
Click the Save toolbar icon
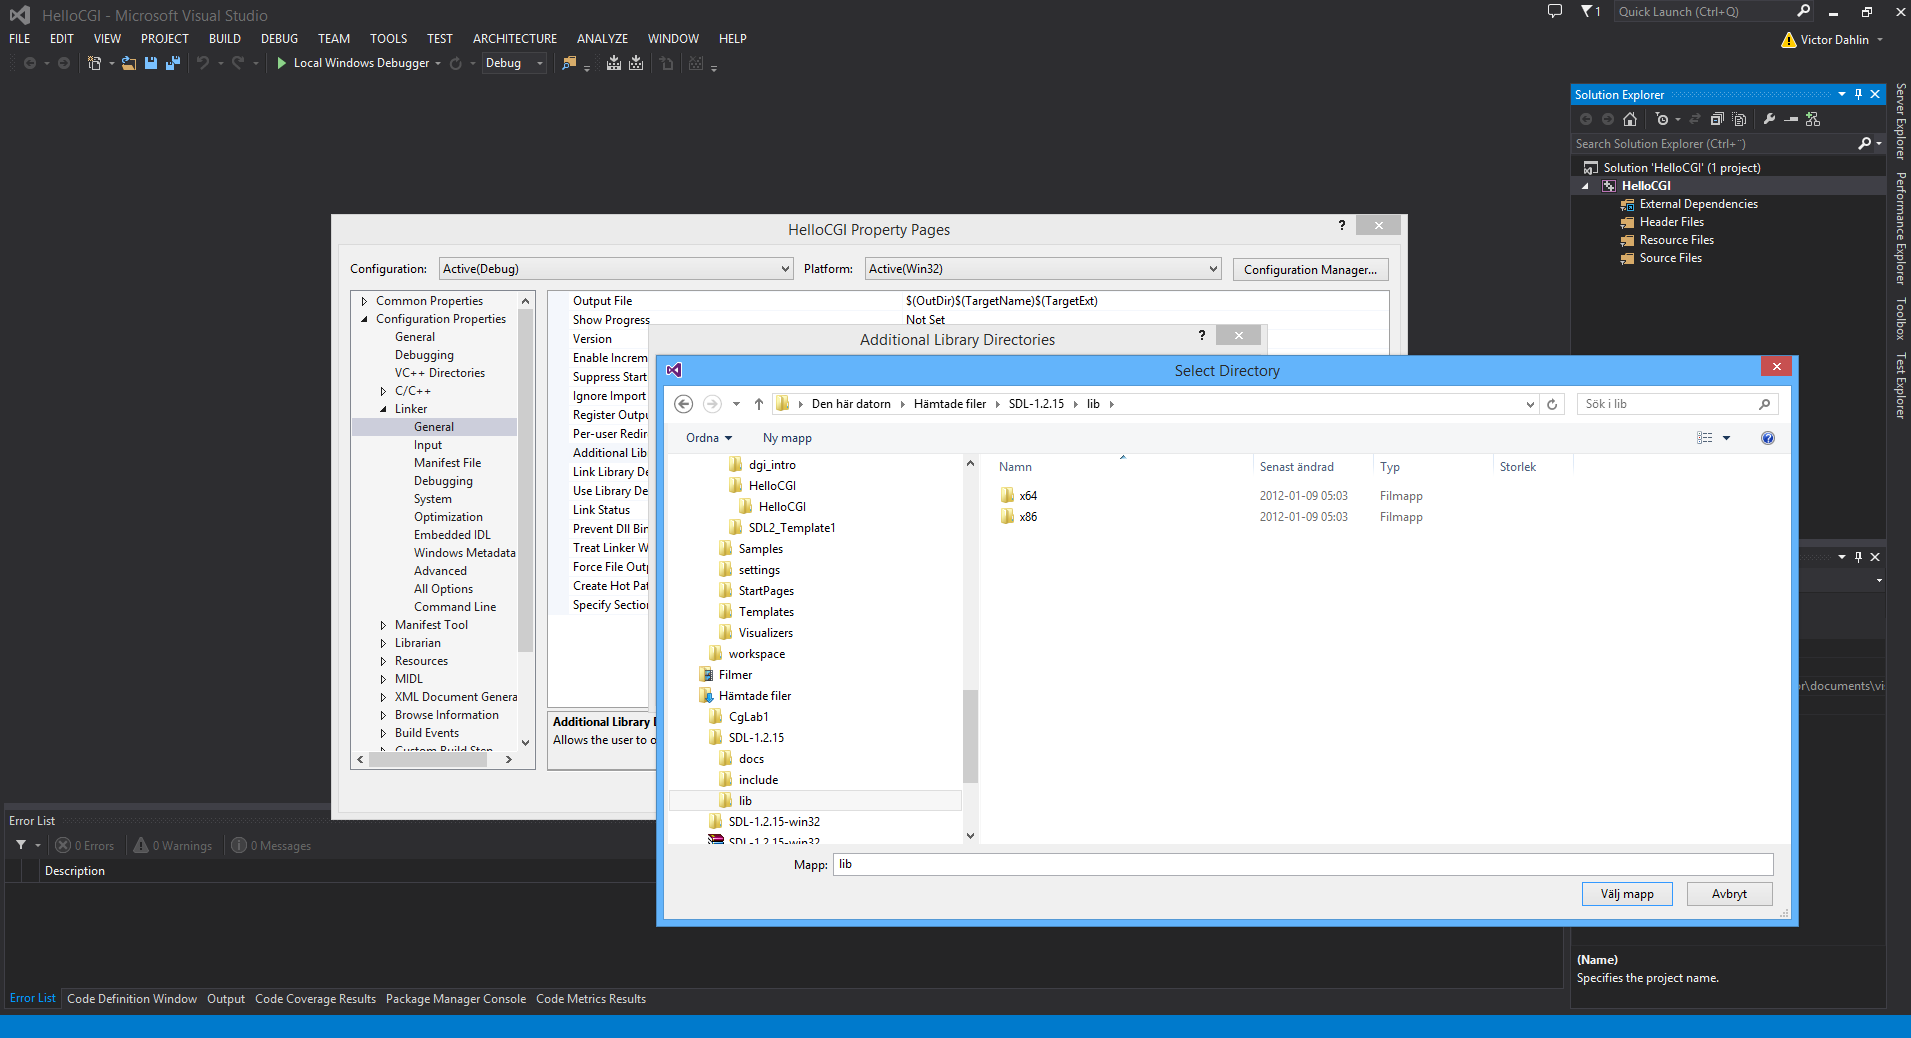[151, 63]
